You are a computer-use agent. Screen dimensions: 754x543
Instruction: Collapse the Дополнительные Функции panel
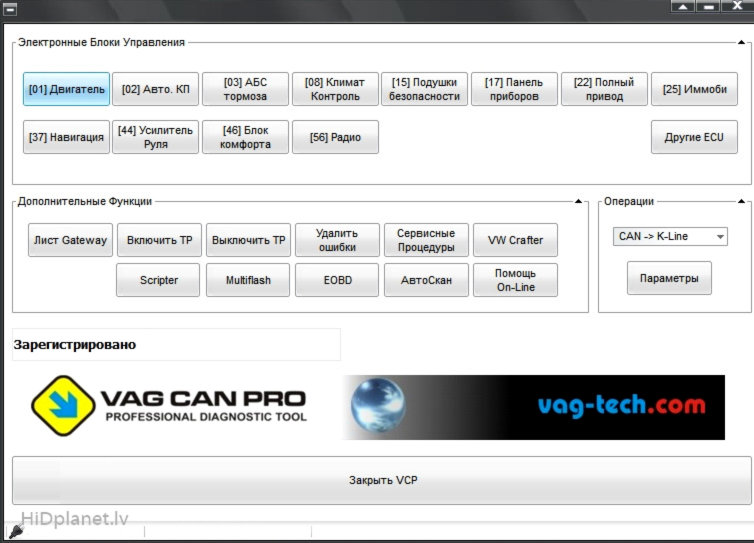pos(579,202)
